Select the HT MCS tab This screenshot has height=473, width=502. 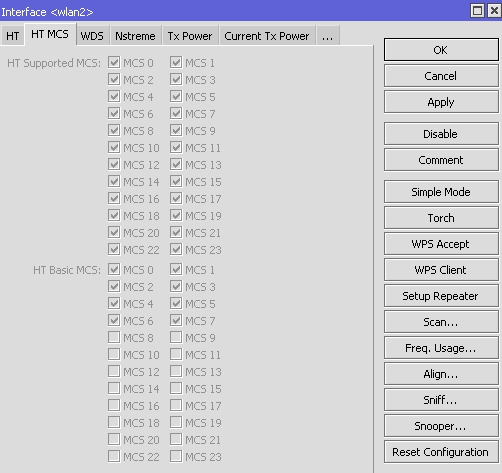[50, 34]
